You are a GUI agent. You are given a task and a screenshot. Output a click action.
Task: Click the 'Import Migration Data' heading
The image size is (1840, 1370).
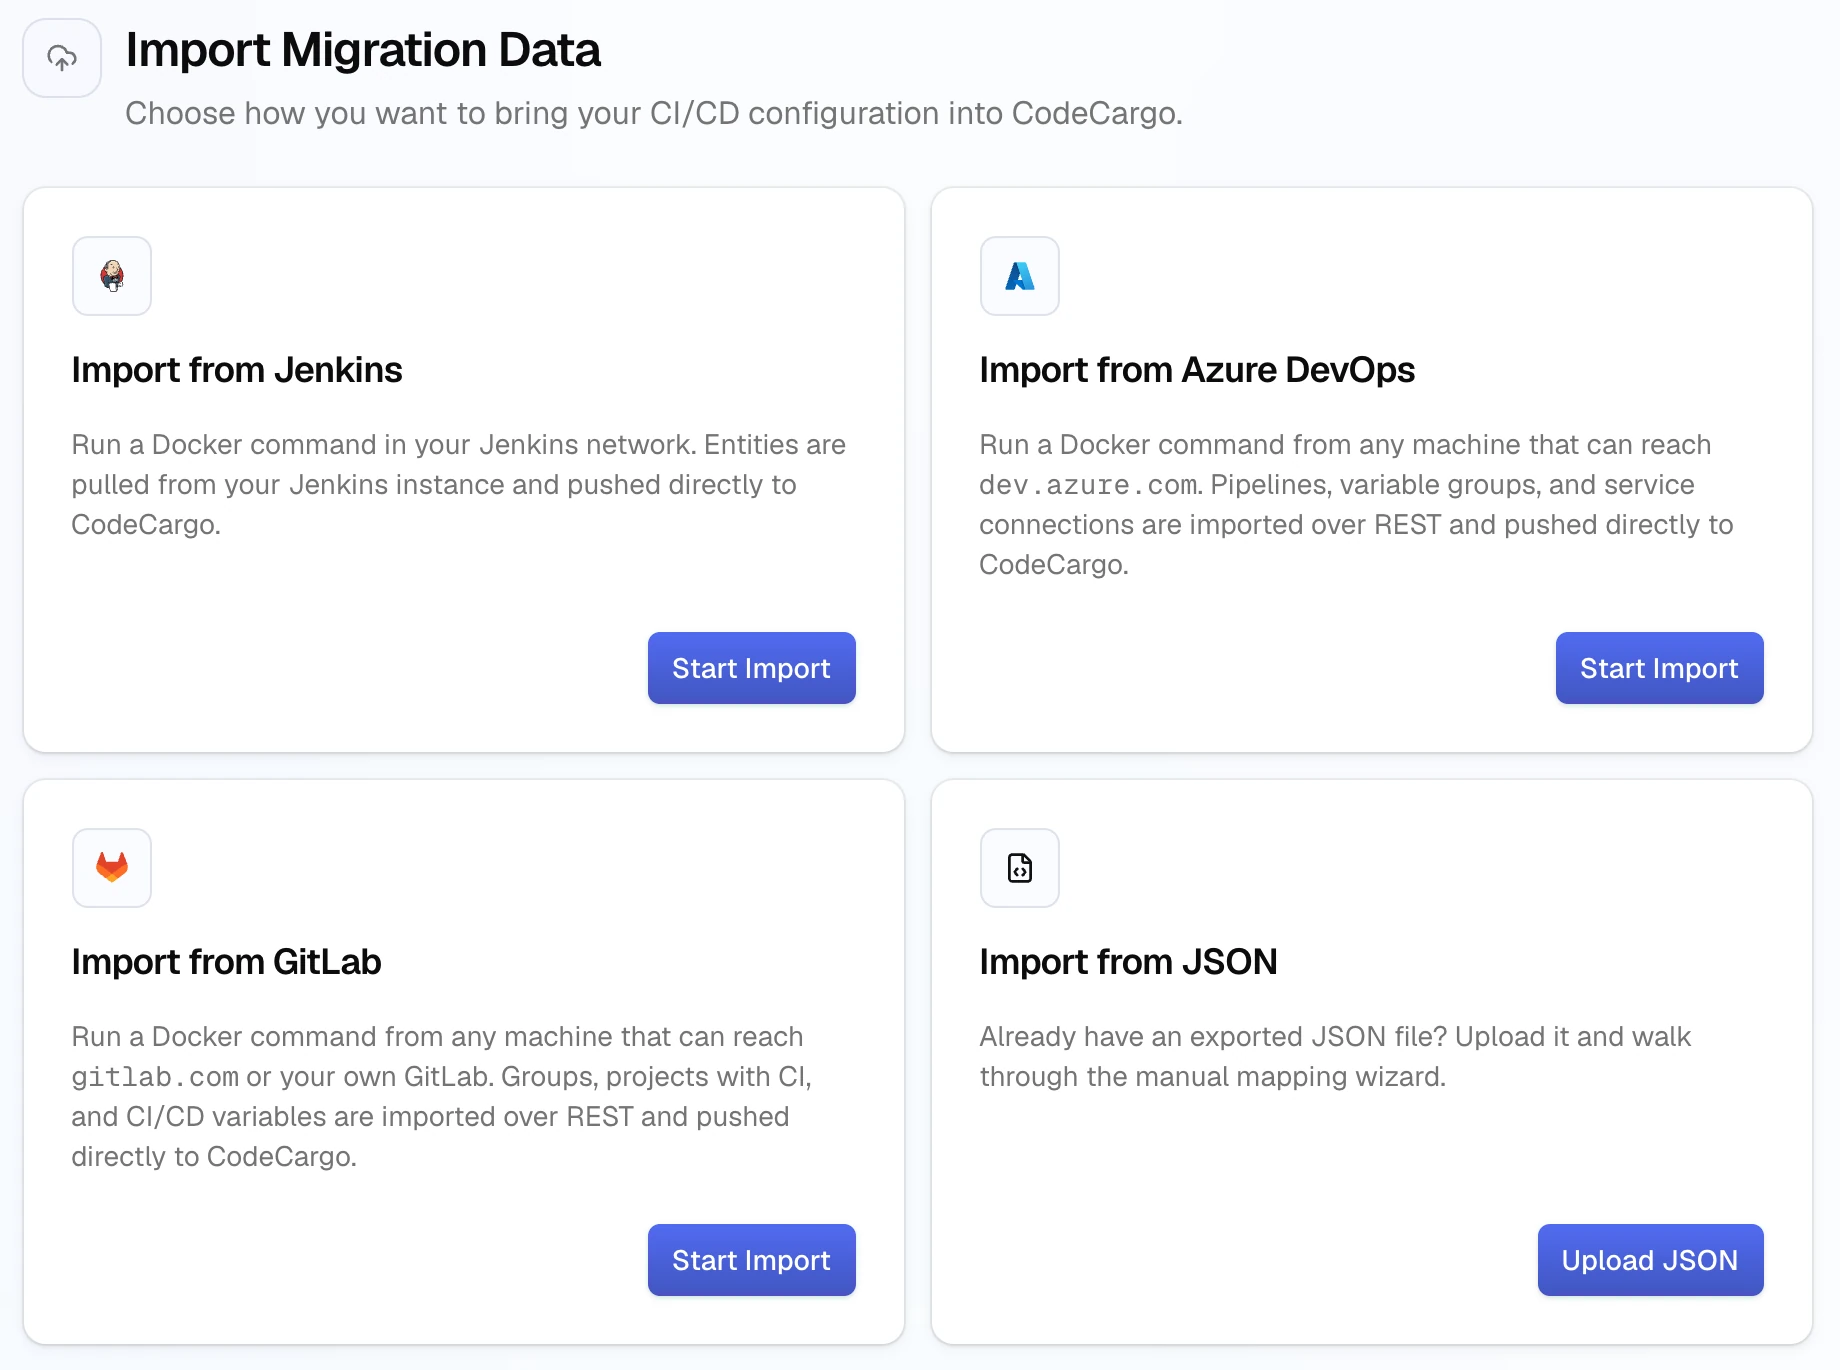click(x=363, y=50)
